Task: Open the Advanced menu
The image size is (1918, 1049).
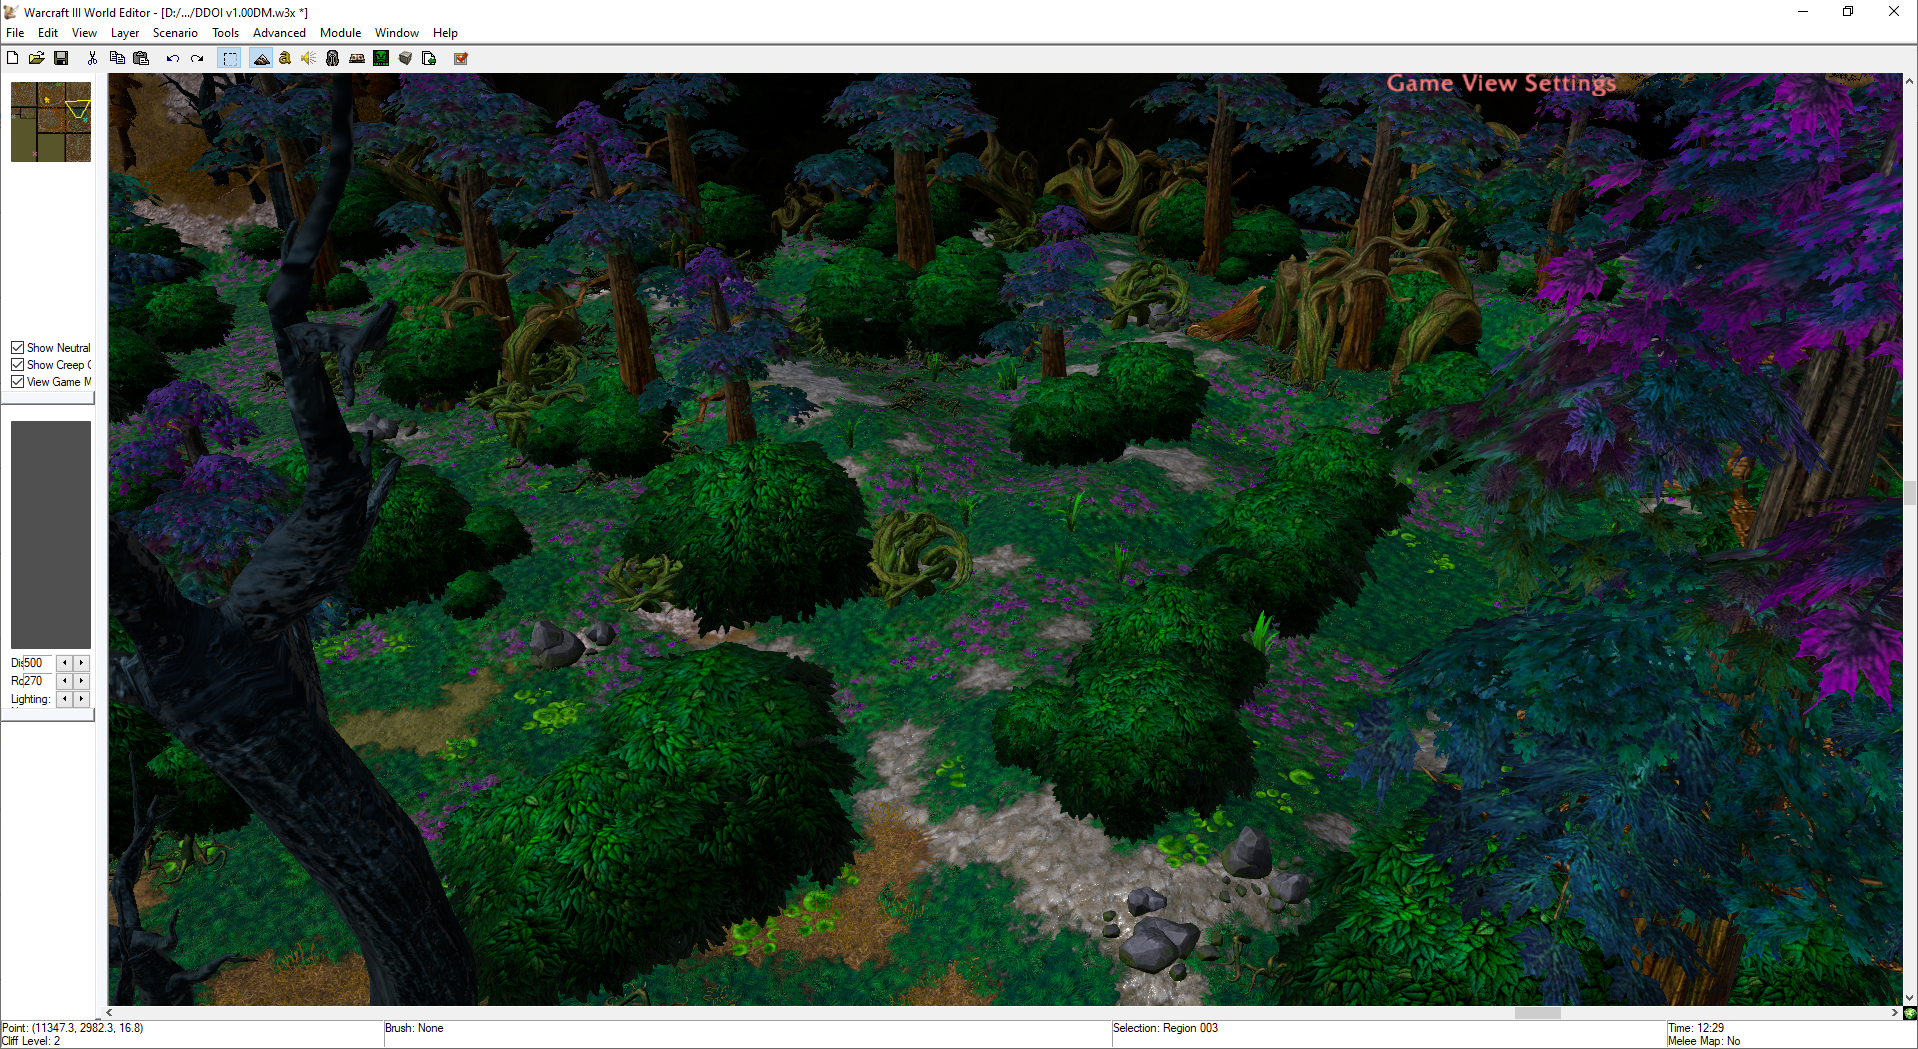Action: [x=279, y=33]
